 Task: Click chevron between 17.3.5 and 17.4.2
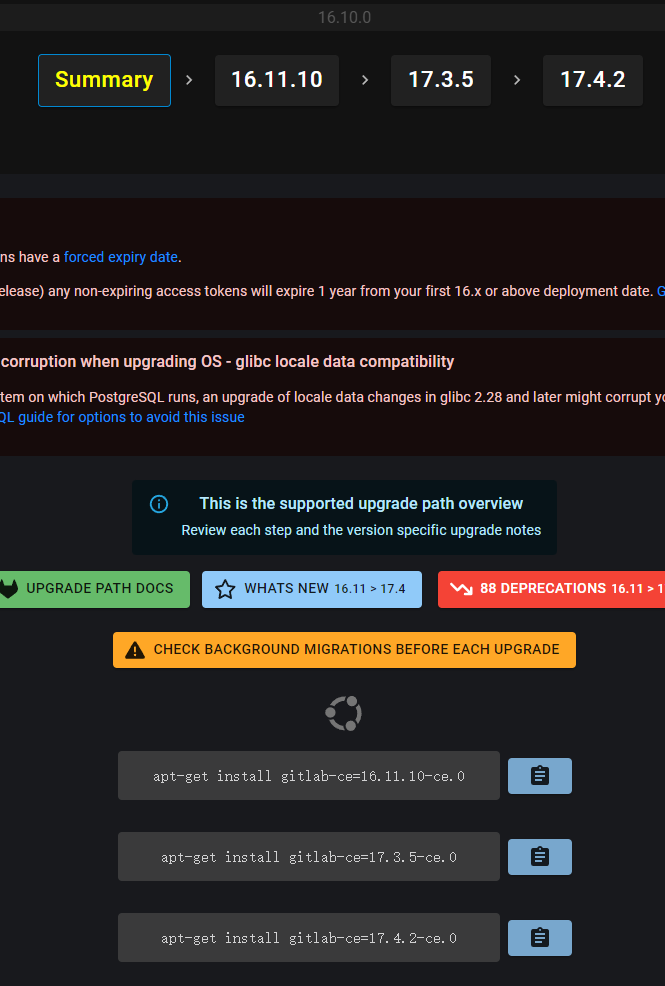click(x=517, y=80)
